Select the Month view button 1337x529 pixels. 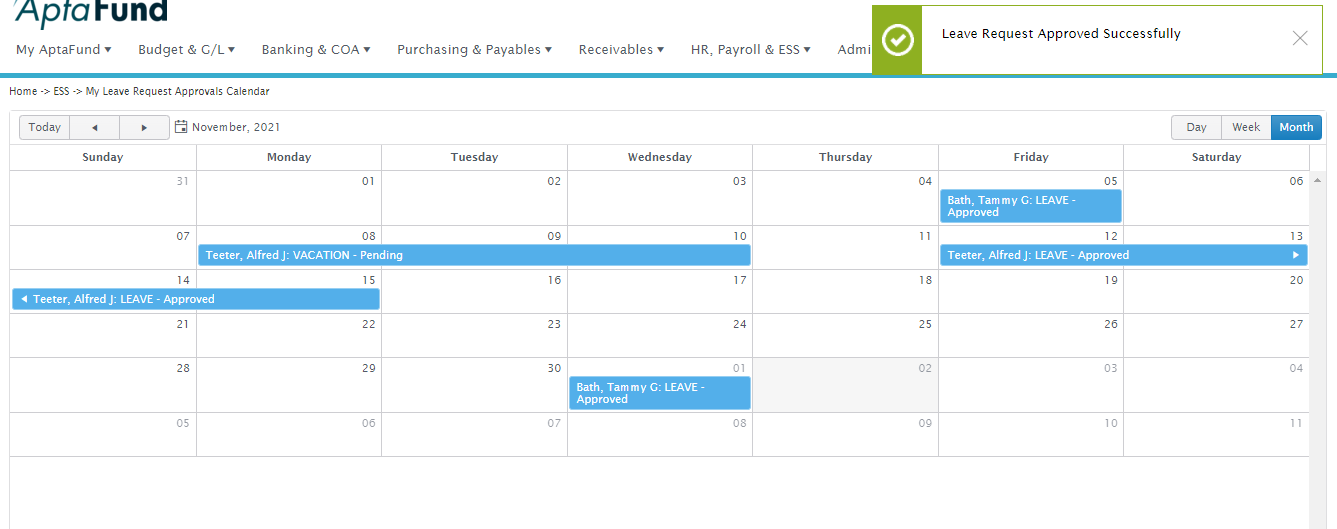click(x=1296, y=127)
